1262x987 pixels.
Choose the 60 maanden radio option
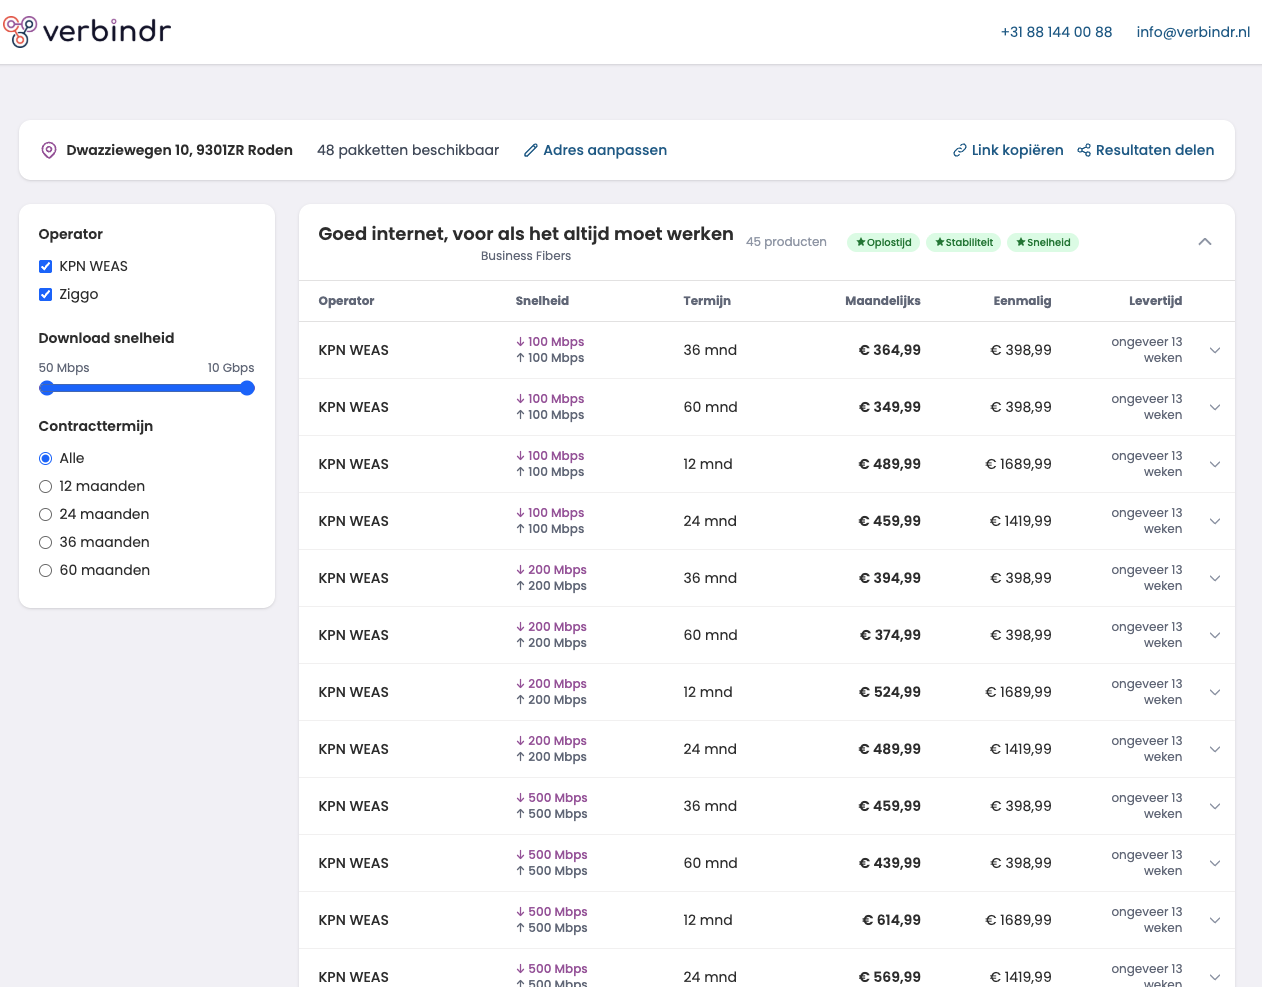[x=45, y=570]
